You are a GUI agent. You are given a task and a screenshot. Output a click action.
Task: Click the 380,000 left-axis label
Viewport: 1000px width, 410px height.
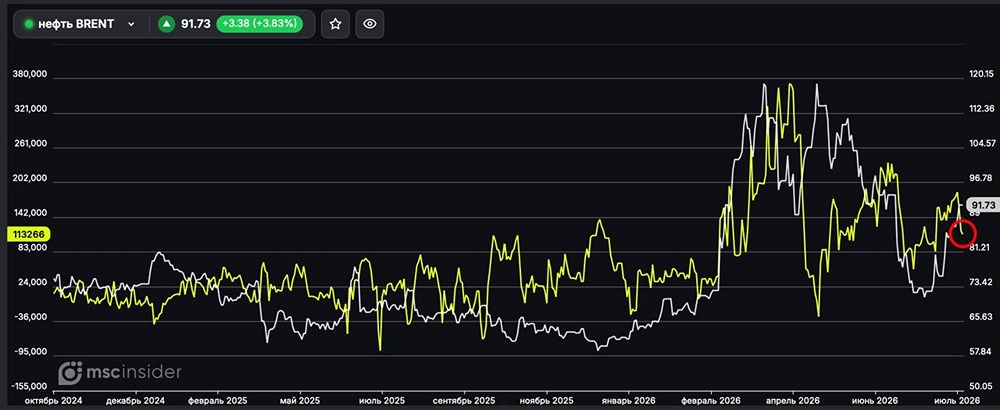[x=30, y=75]
